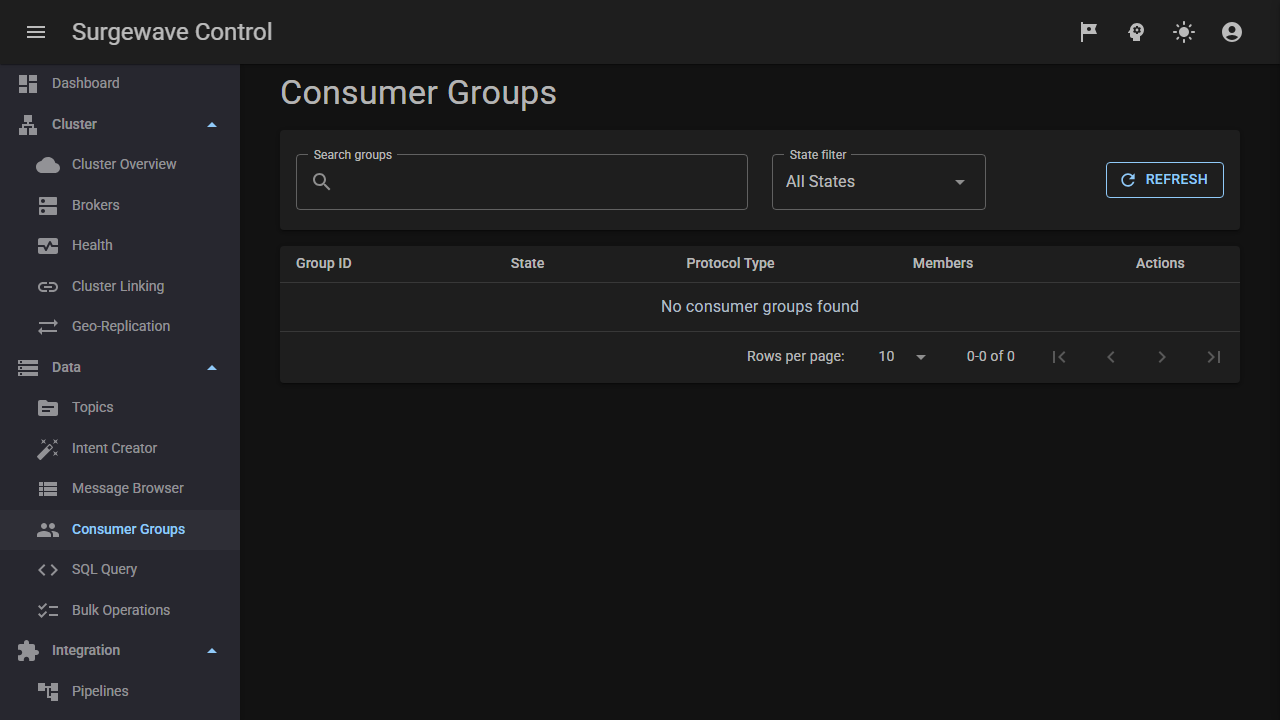Open the State filter dropdown

879,182
